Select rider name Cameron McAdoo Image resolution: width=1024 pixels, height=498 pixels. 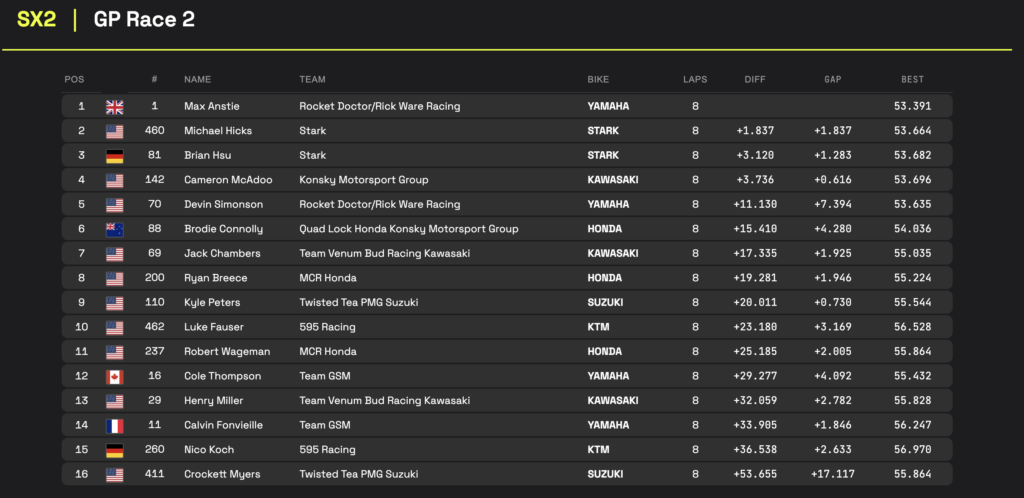click(228, 180)
